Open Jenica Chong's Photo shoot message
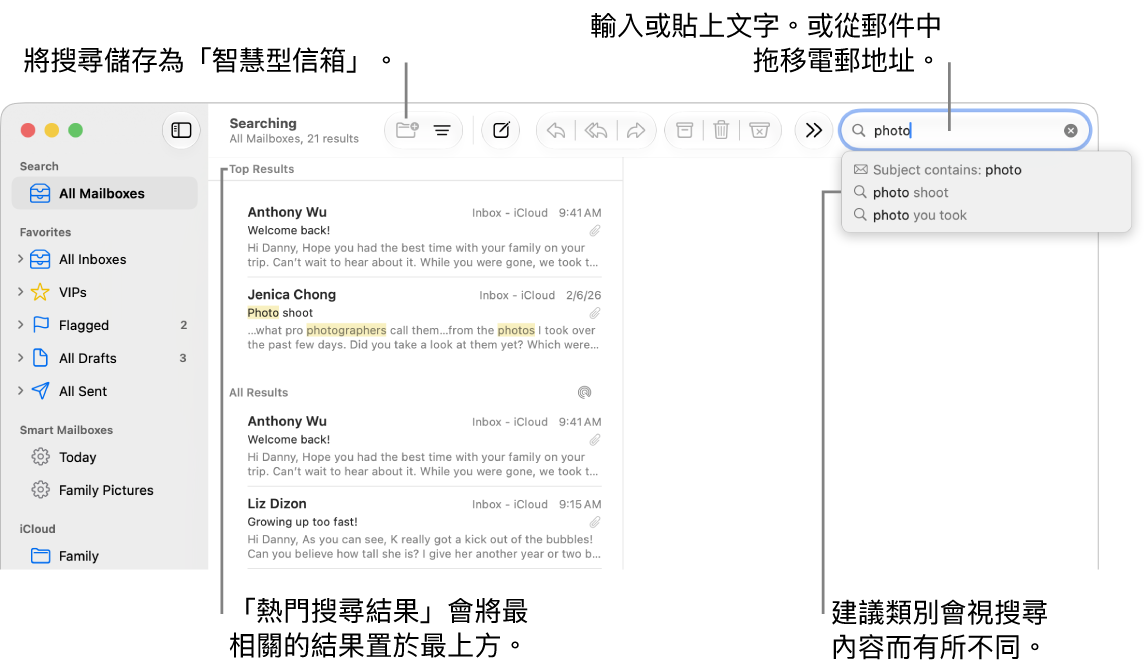Viewport: 1144px width, 668px height. (x=424, y=319)
